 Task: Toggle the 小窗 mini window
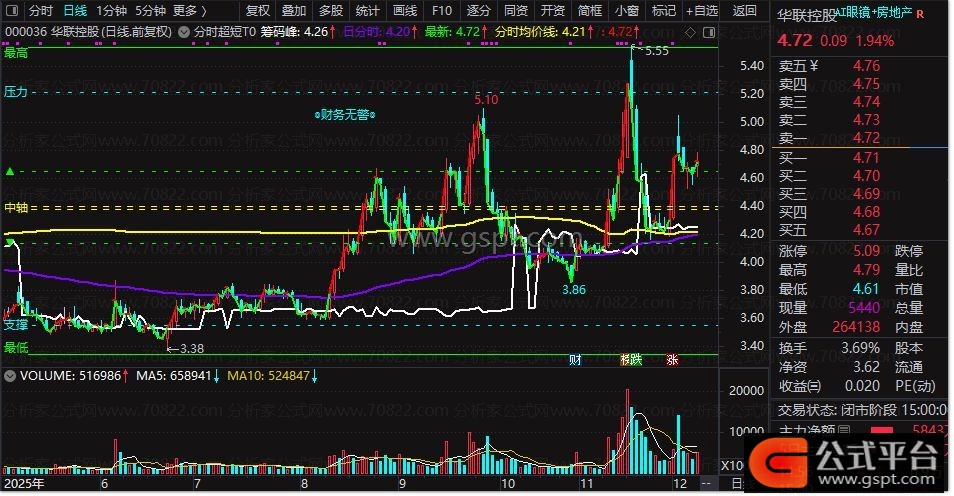[x=626, y=11]
